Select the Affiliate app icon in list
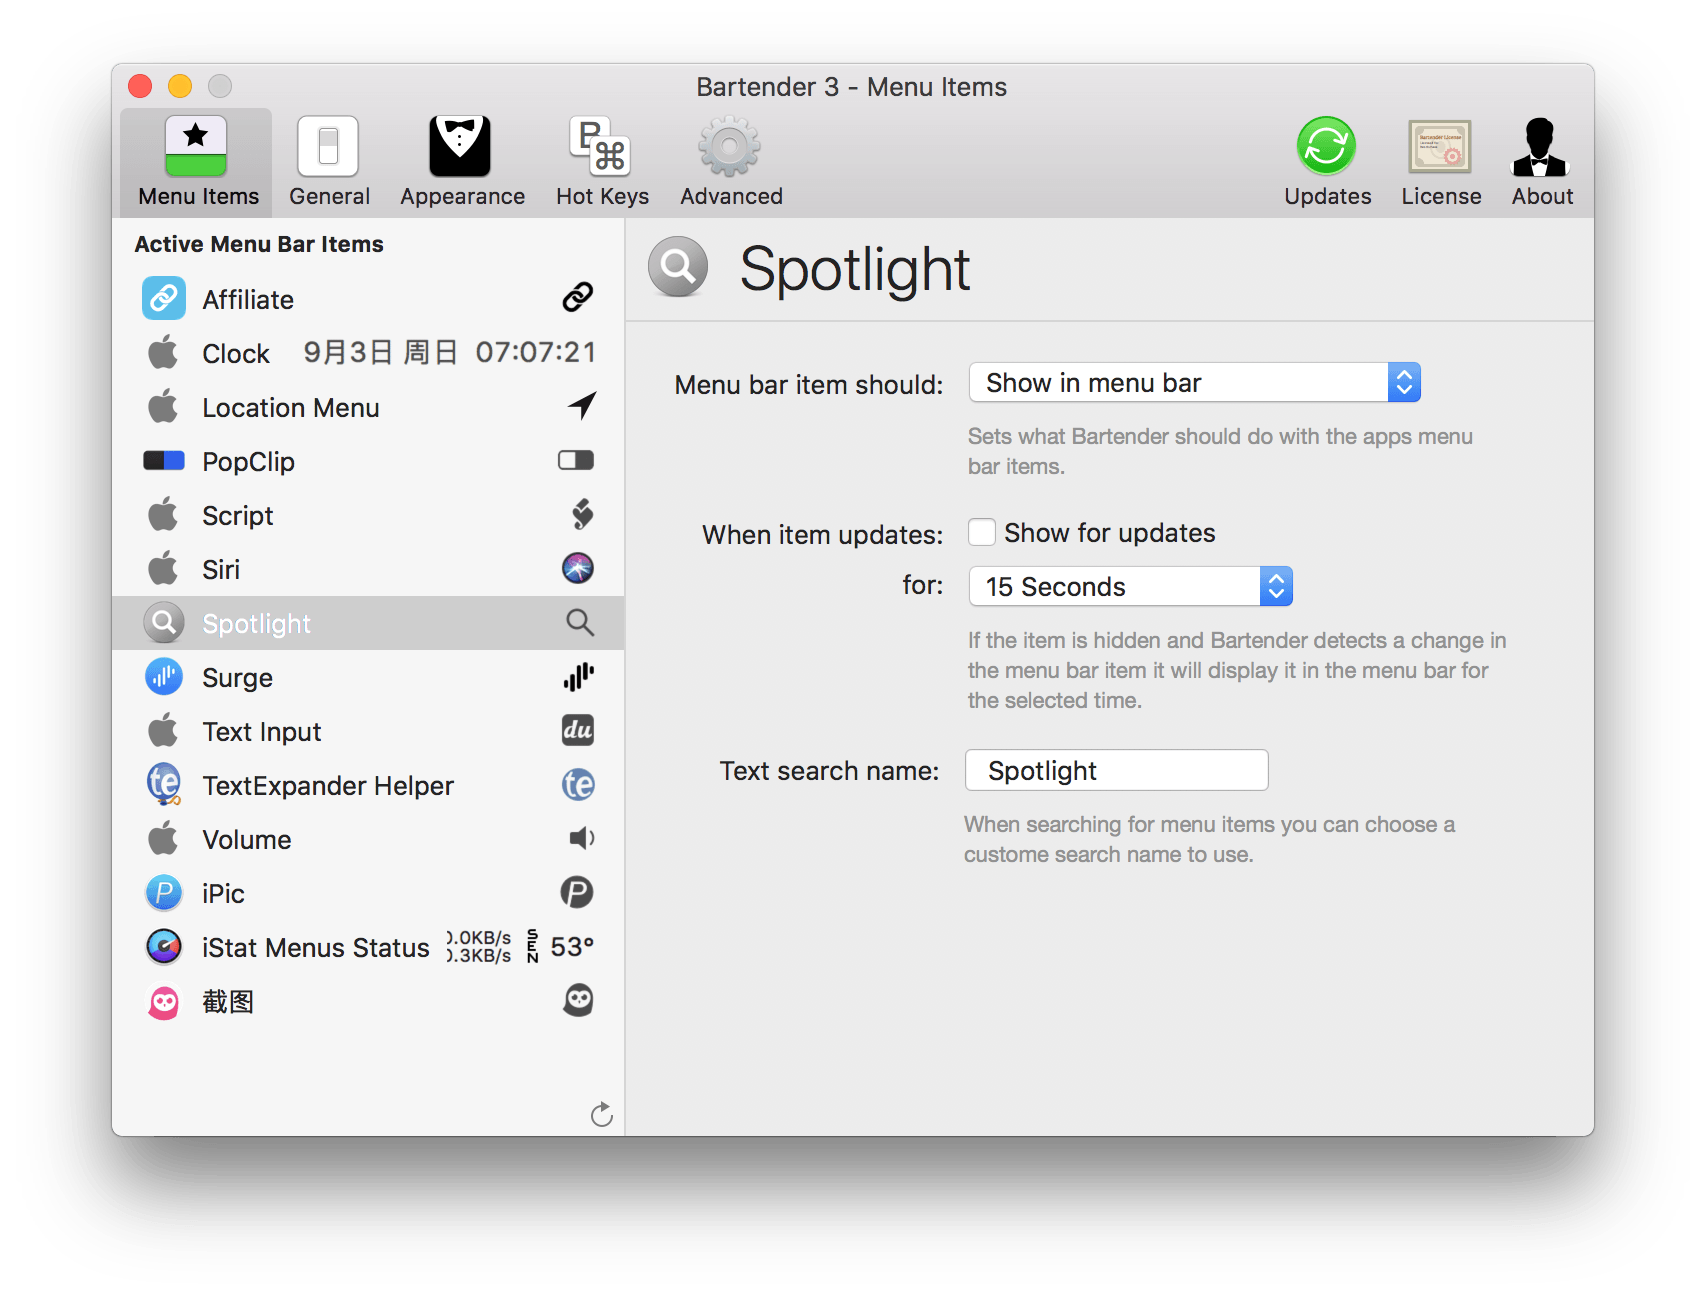This screenshot has height=1296, width=1706. pyautogui.click(x=164, y=298)
